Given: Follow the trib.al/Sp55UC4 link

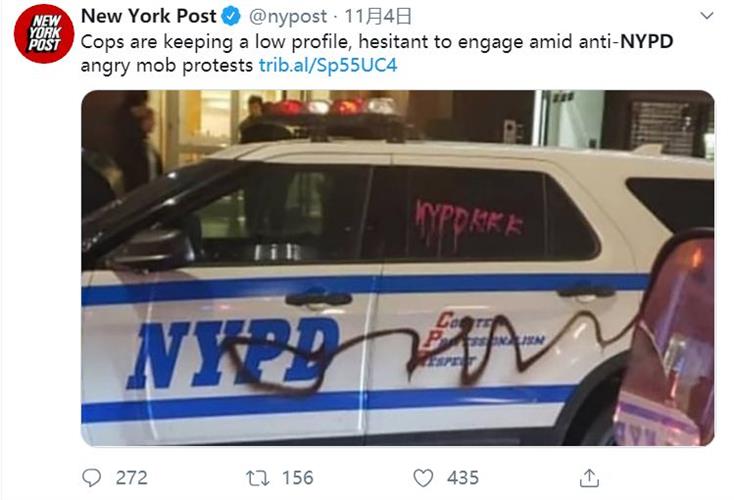Looking at the screenshot, I should [328, 65].
